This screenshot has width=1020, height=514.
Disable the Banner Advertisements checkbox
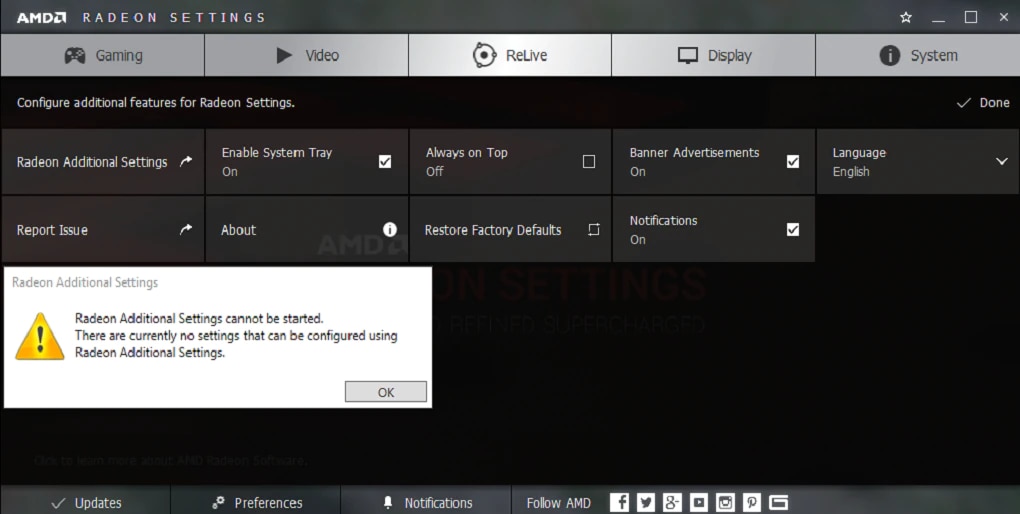point(792,161)
